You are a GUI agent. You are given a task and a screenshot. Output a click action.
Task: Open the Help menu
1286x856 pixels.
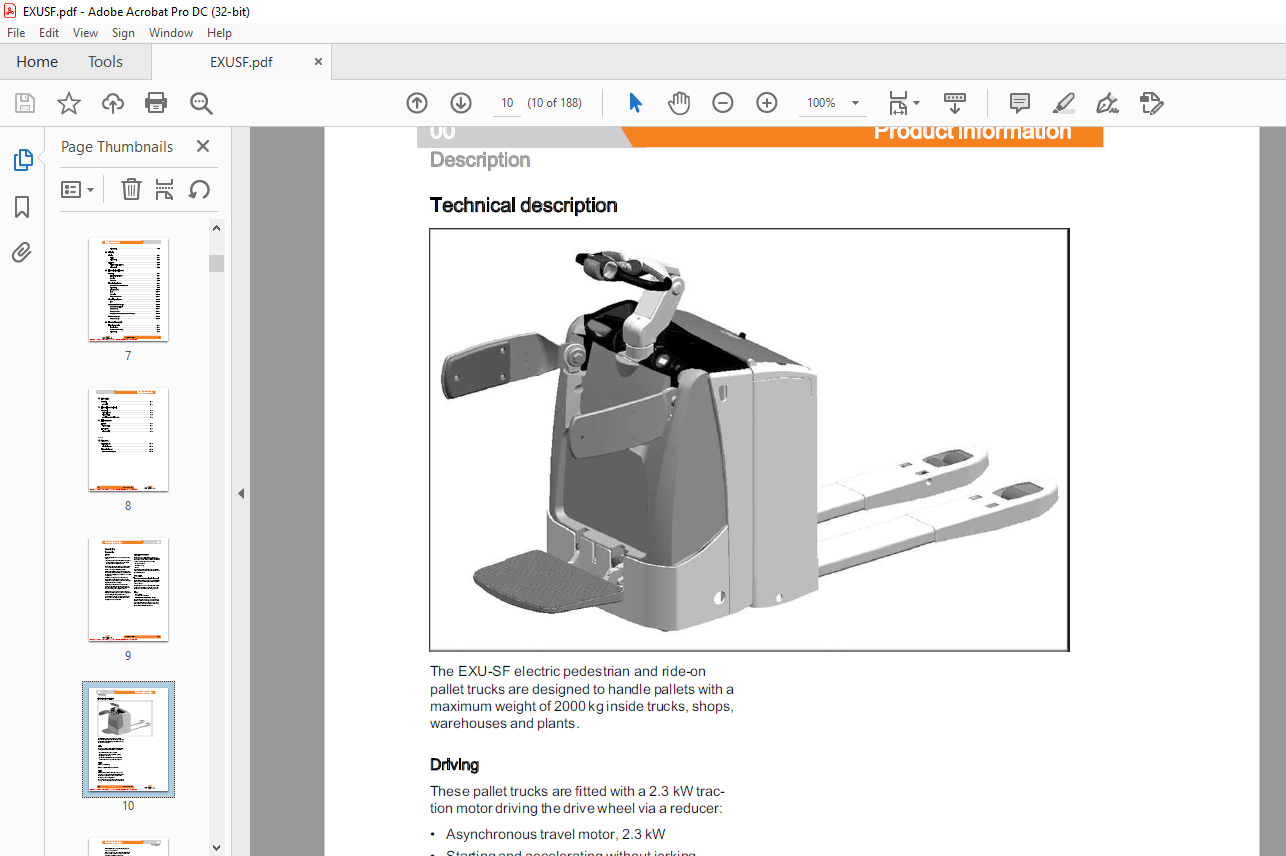coord(219,33)
